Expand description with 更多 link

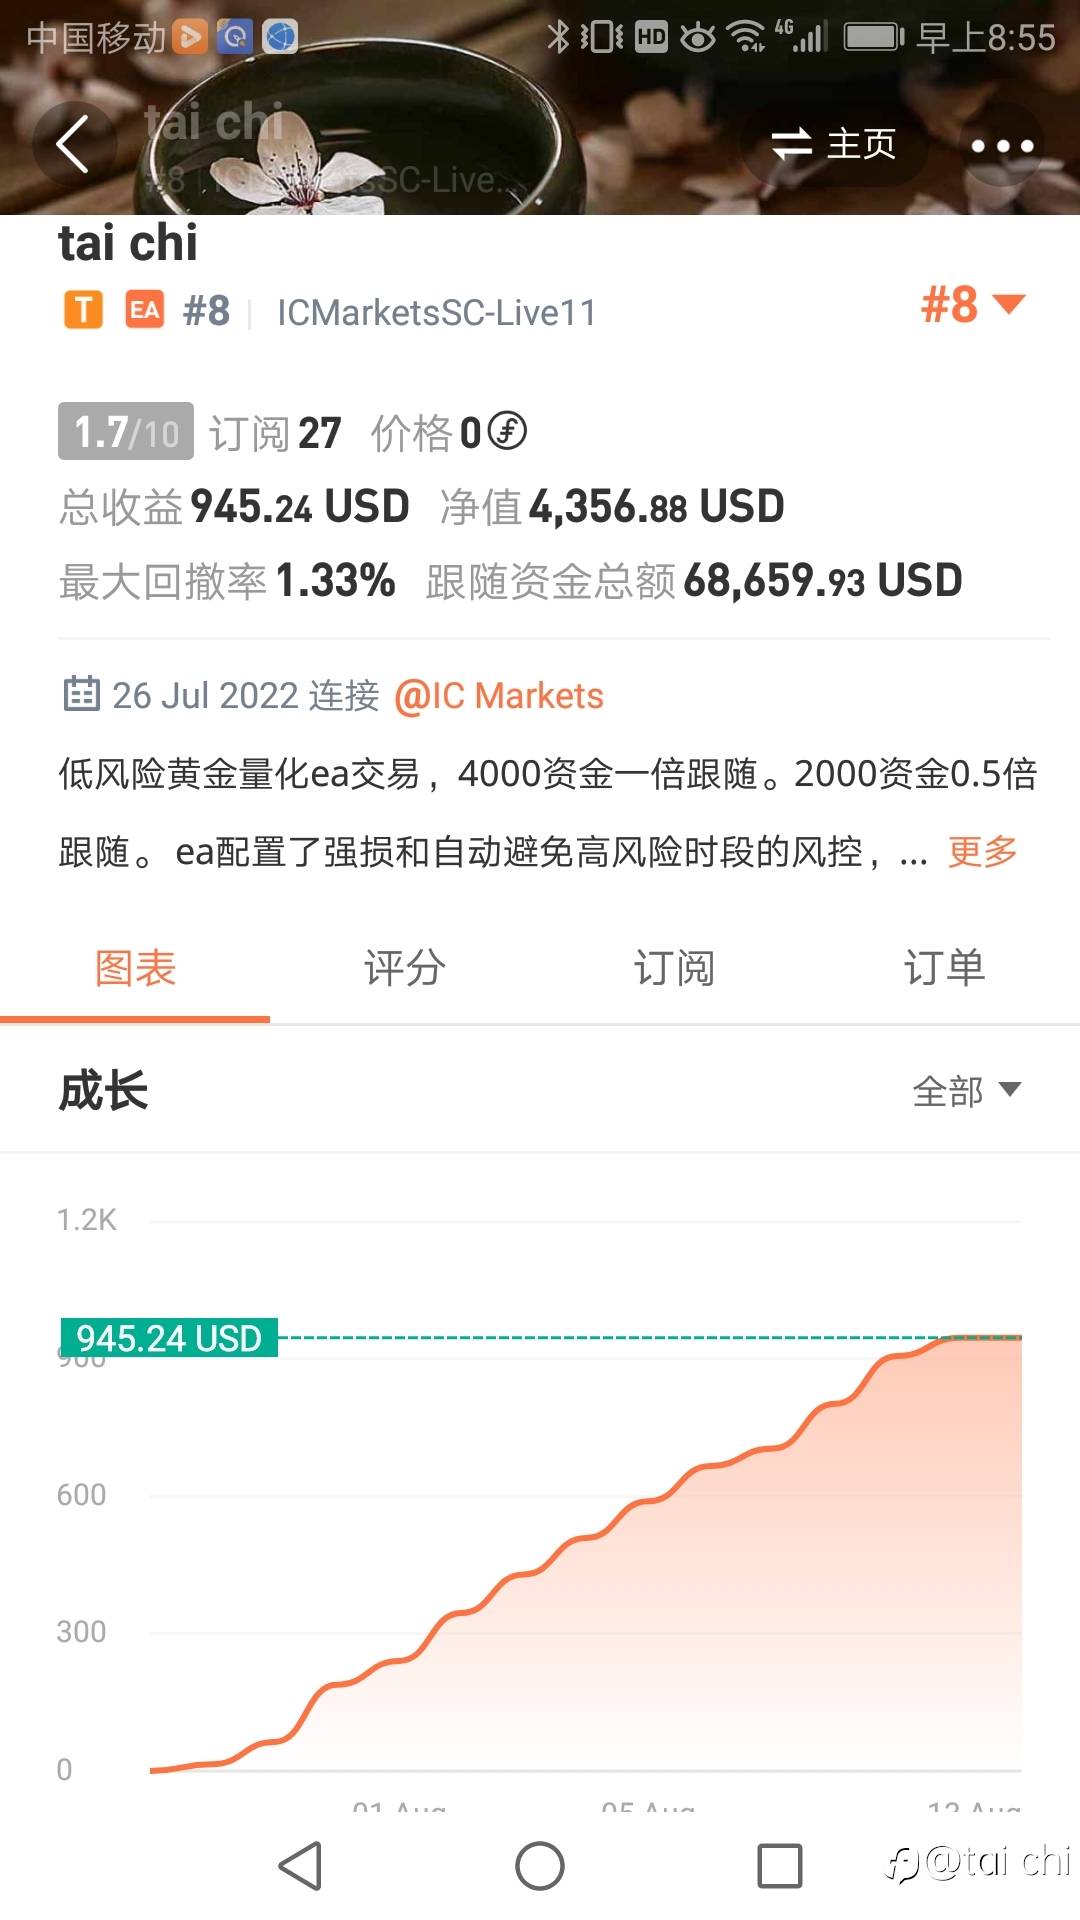(982, 851)
